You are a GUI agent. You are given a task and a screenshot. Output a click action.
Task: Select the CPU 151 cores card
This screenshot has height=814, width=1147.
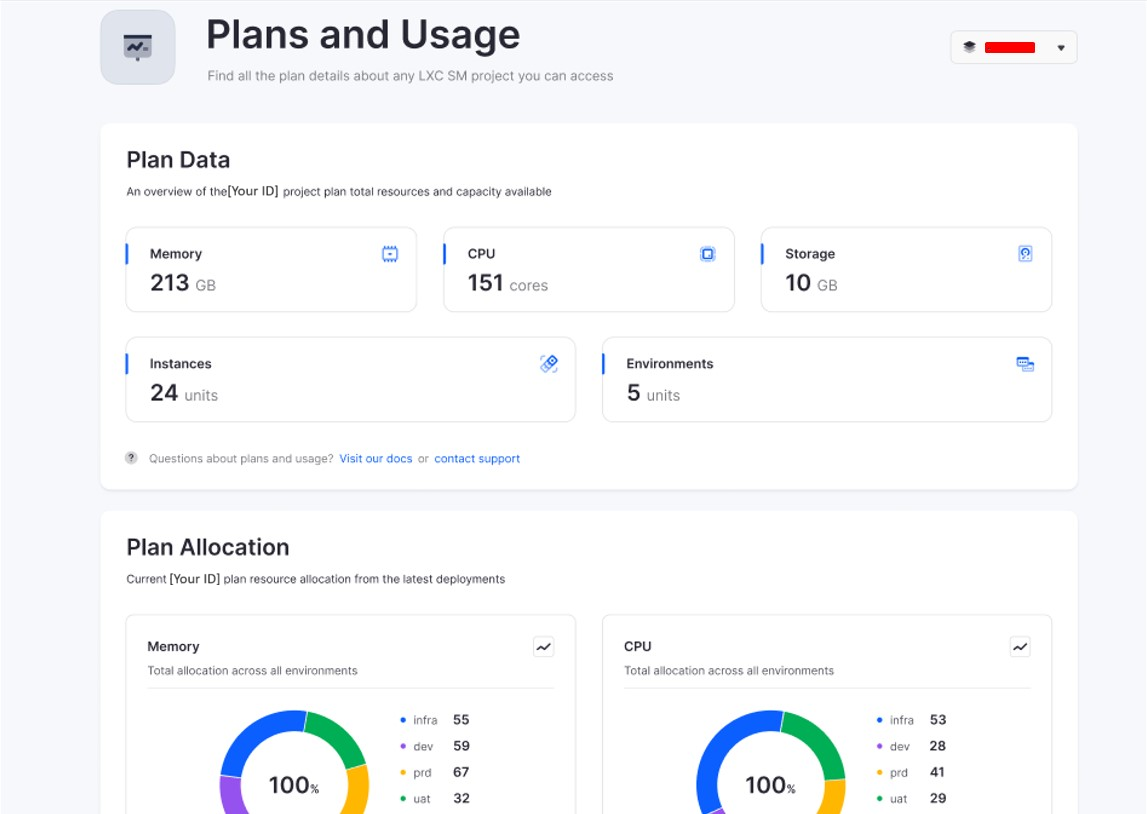tap(588, 270)
